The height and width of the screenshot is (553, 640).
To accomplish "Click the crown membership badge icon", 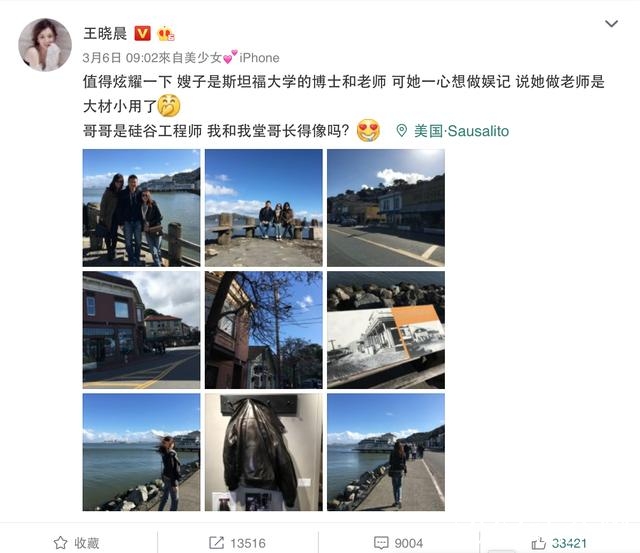I will (x=165, y=33).
